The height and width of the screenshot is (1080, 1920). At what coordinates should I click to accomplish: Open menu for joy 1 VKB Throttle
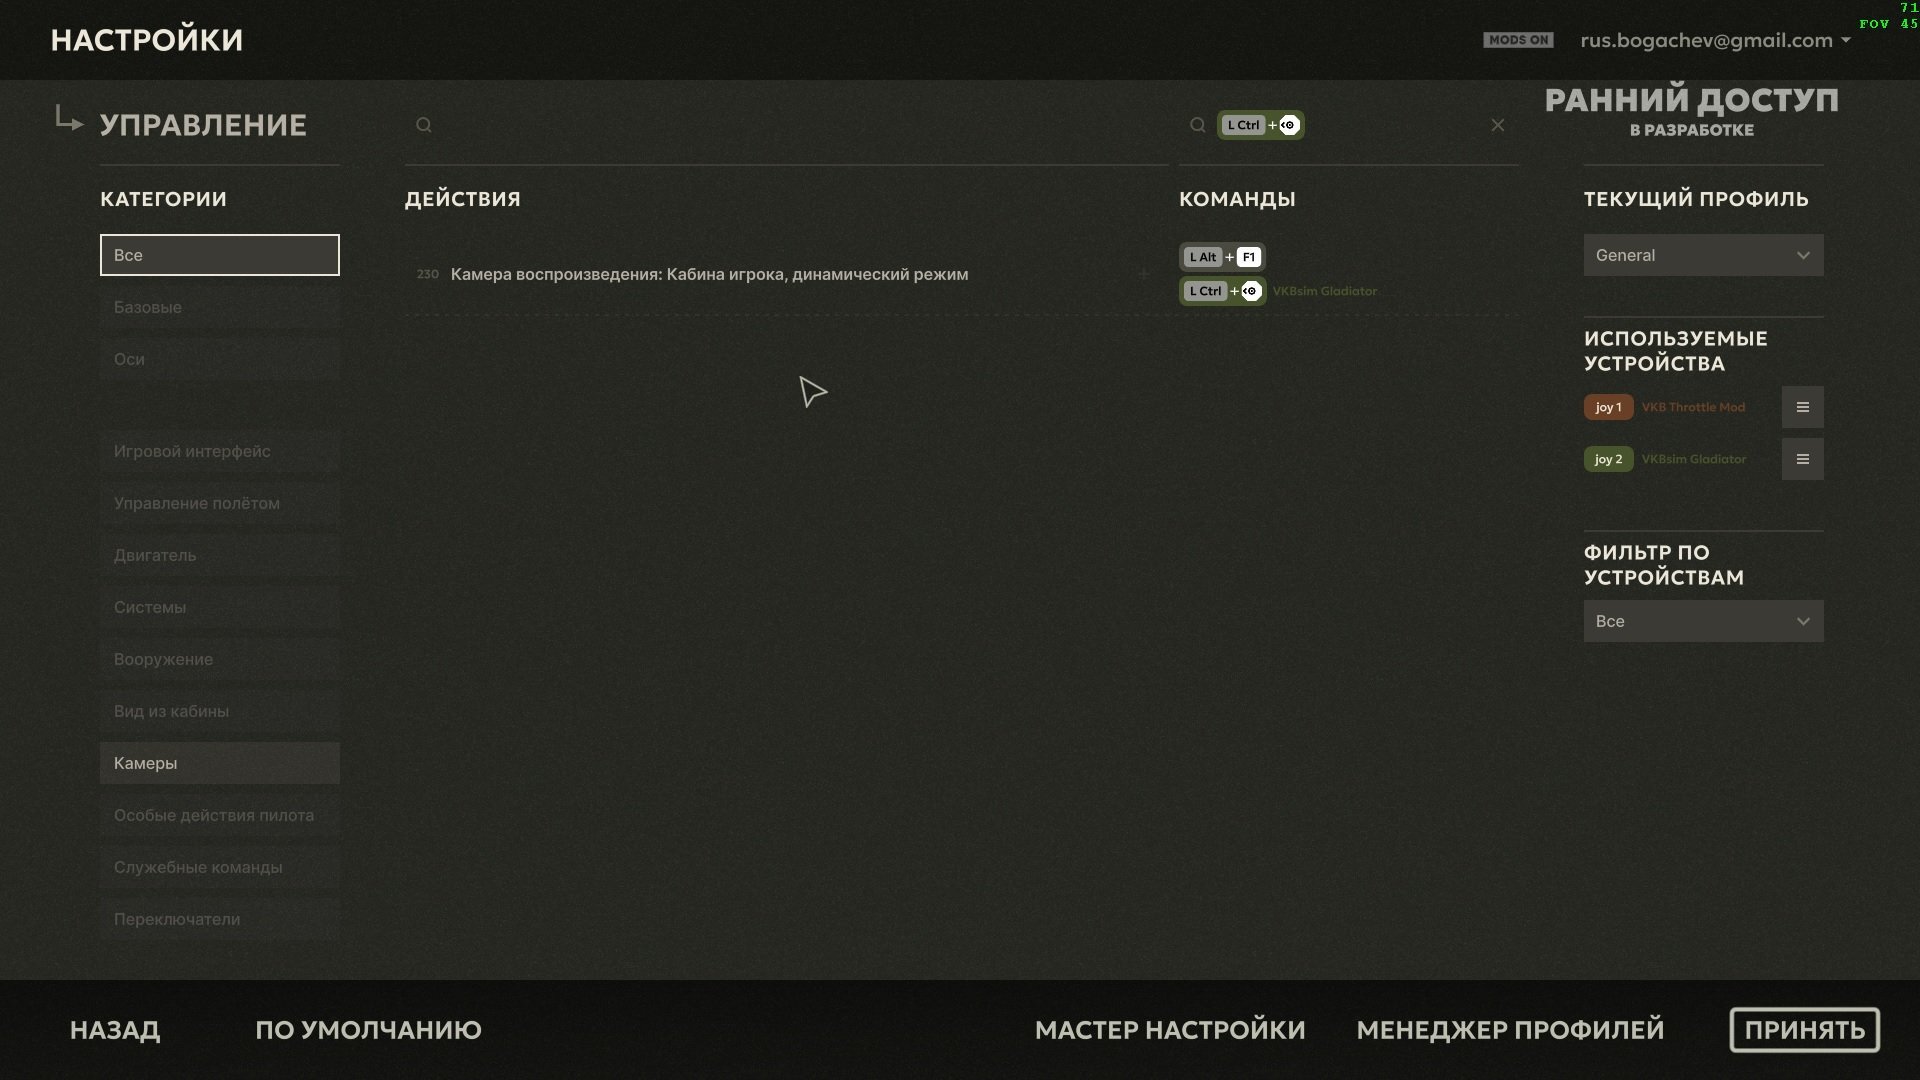(1802, 407)
